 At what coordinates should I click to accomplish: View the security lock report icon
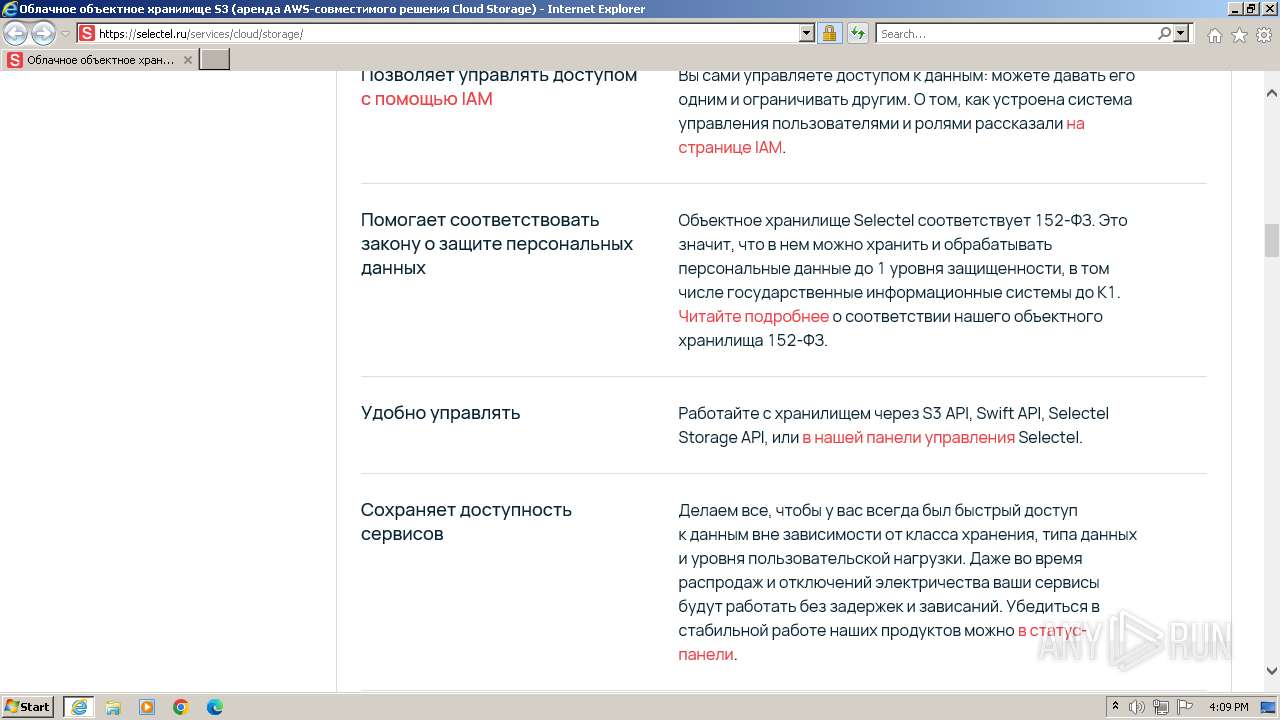tap(829, 34)
